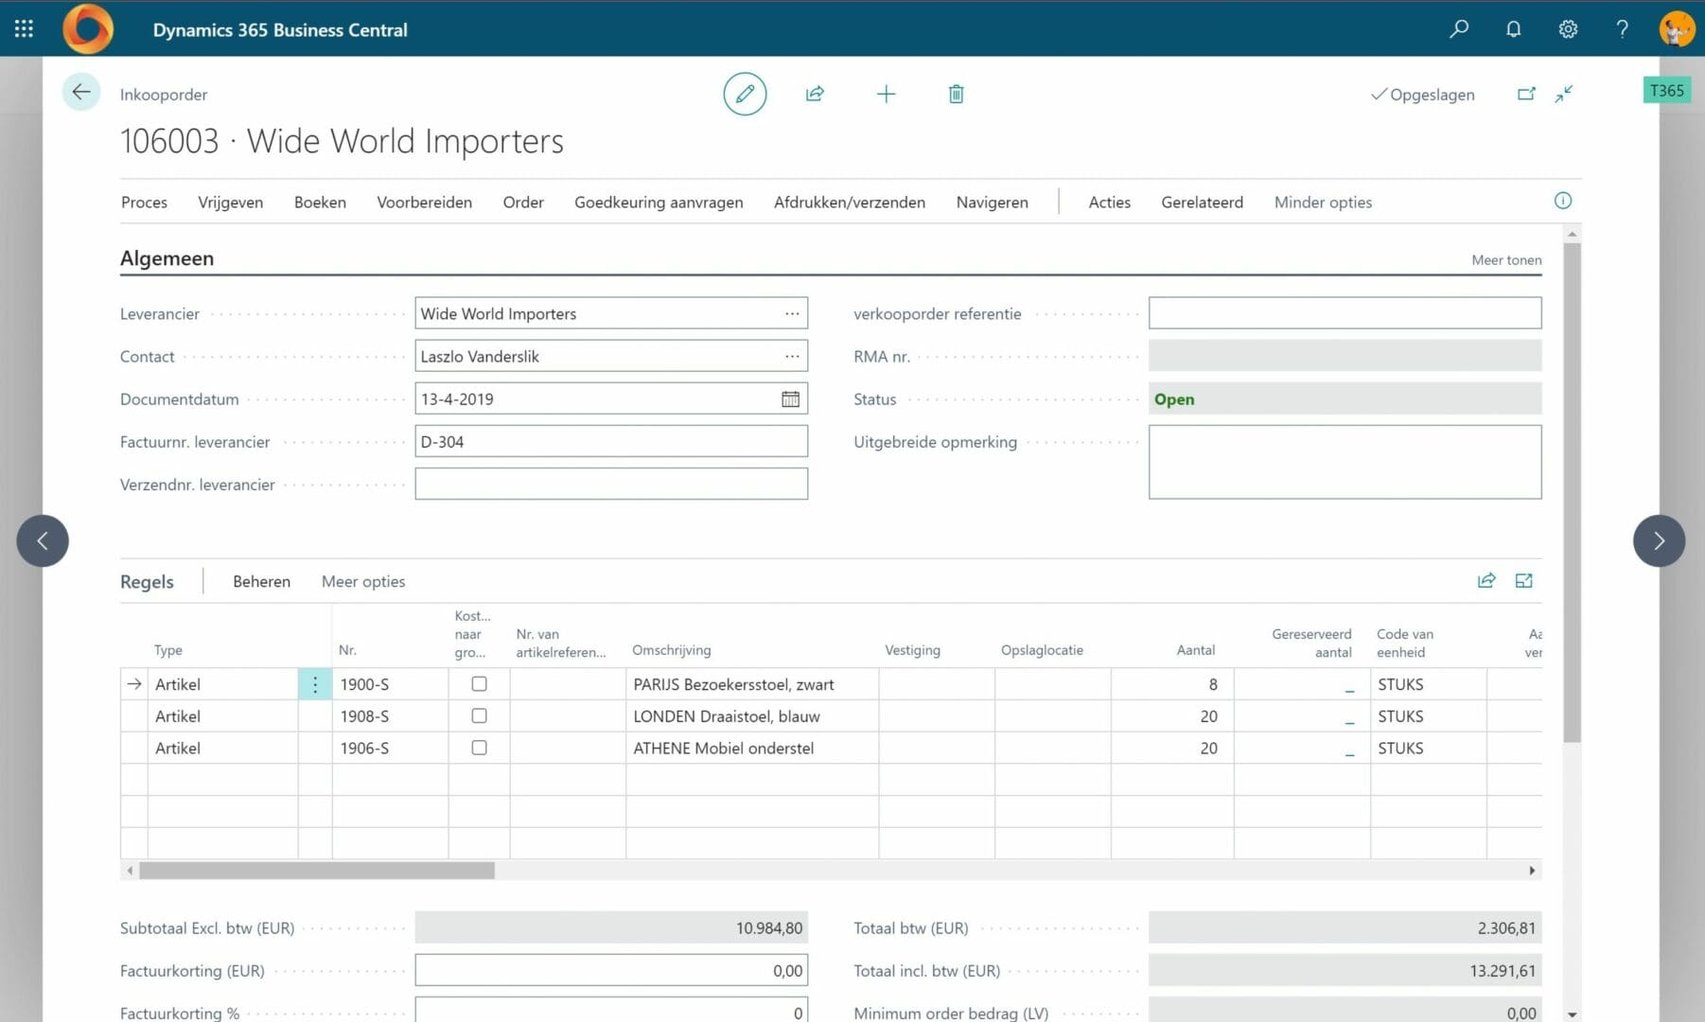Image resolution: width=1705 pixels, height=1022 pixels.
Task: Click the Dynamics 365 orange logo
Action: click(88, 29)
